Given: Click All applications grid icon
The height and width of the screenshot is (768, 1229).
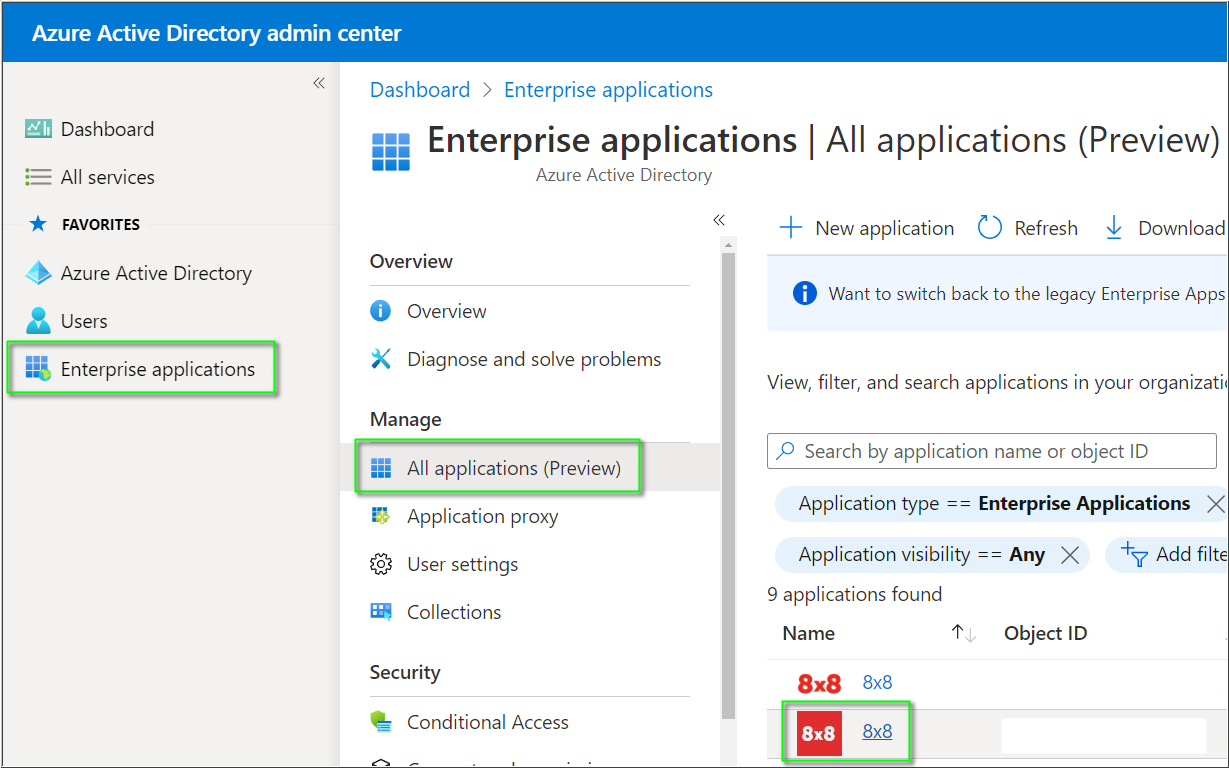Looking at the screenshot, I should coord(381,468).
